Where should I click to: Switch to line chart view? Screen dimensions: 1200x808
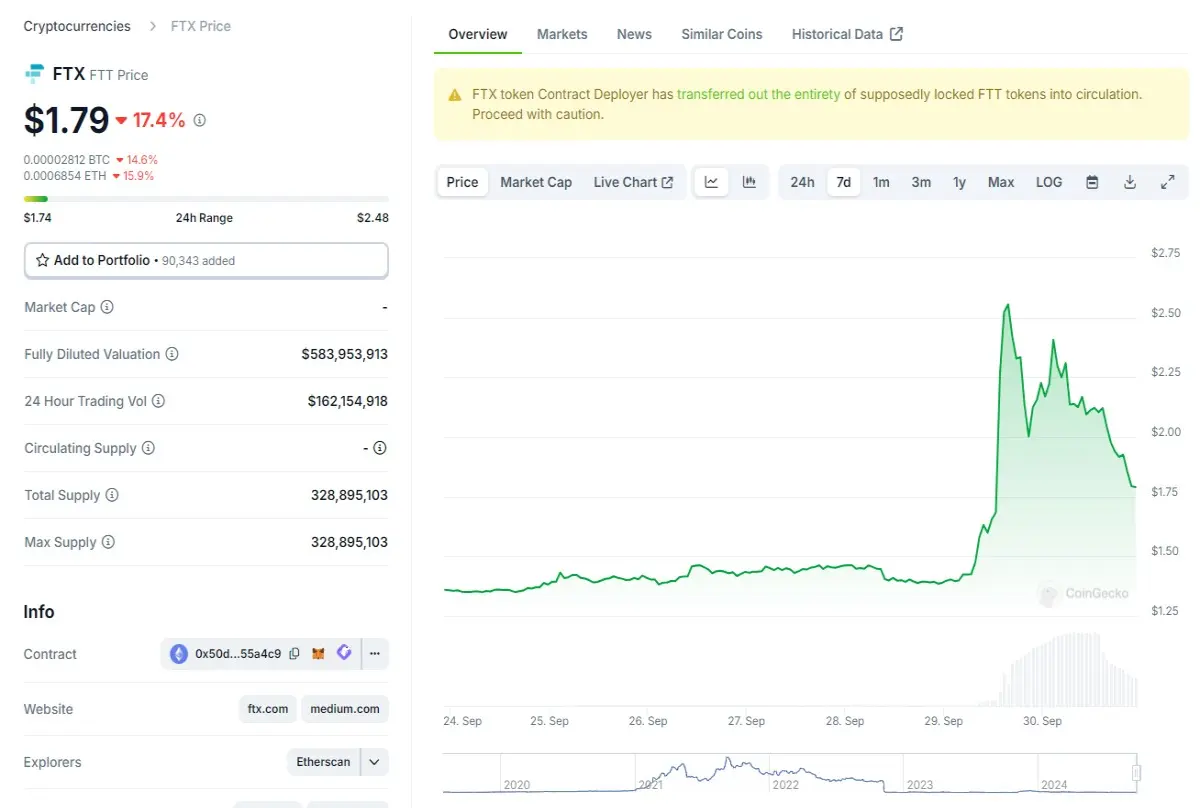point(712,182)
